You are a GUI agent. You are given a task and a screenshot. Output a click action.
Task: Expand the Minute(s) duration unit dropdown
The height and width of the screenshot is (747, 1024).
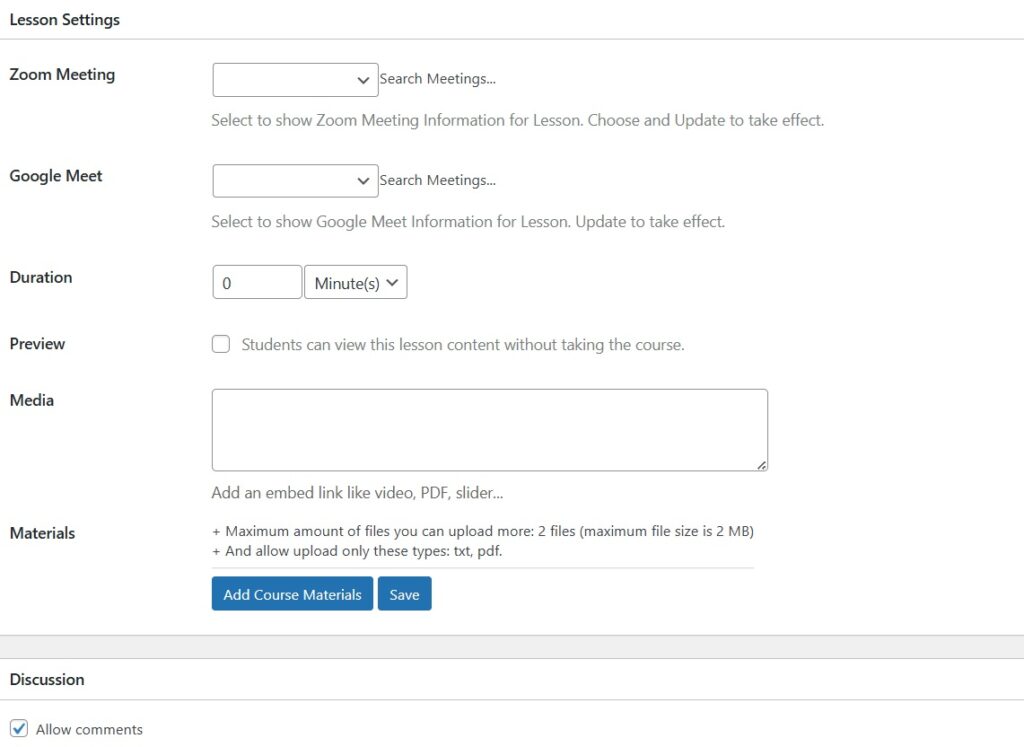tap(355, 283)
